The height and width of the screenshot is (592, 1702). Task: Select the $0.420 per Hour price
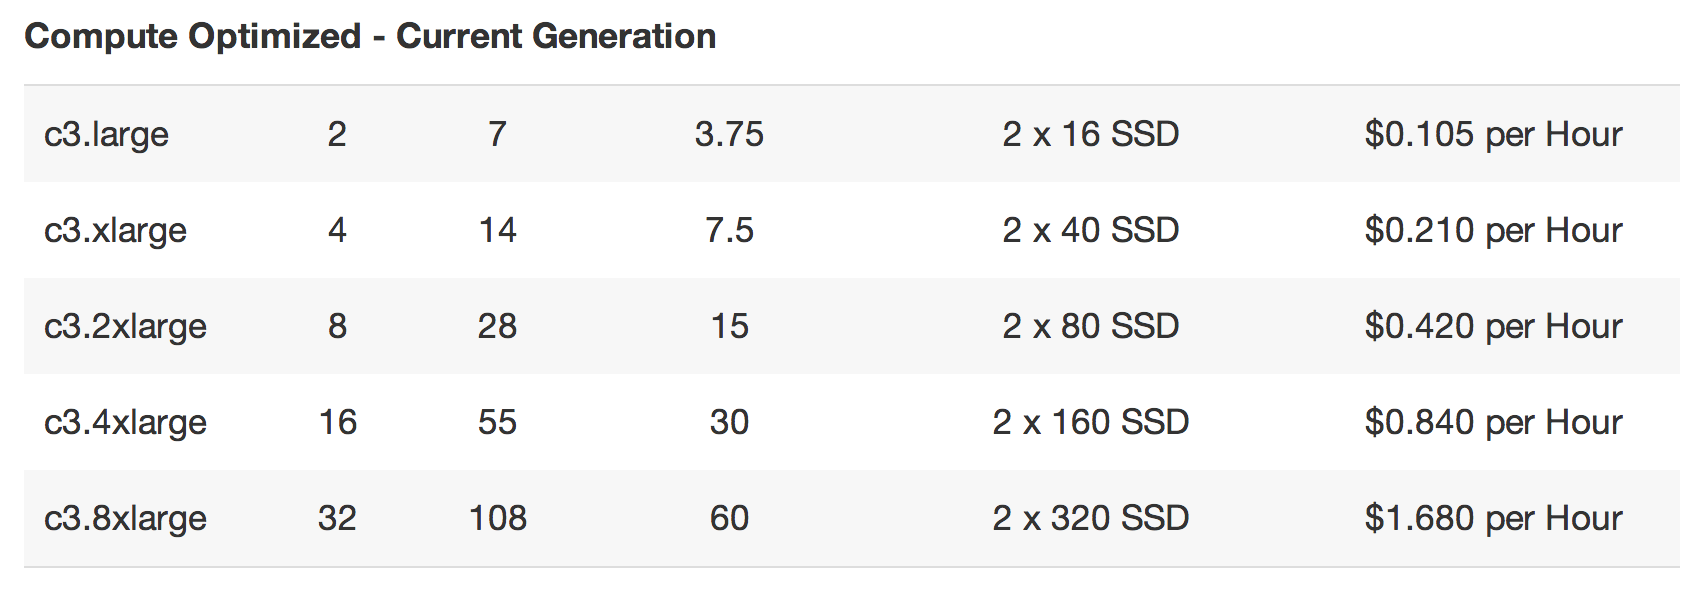tap(1492, 326)
